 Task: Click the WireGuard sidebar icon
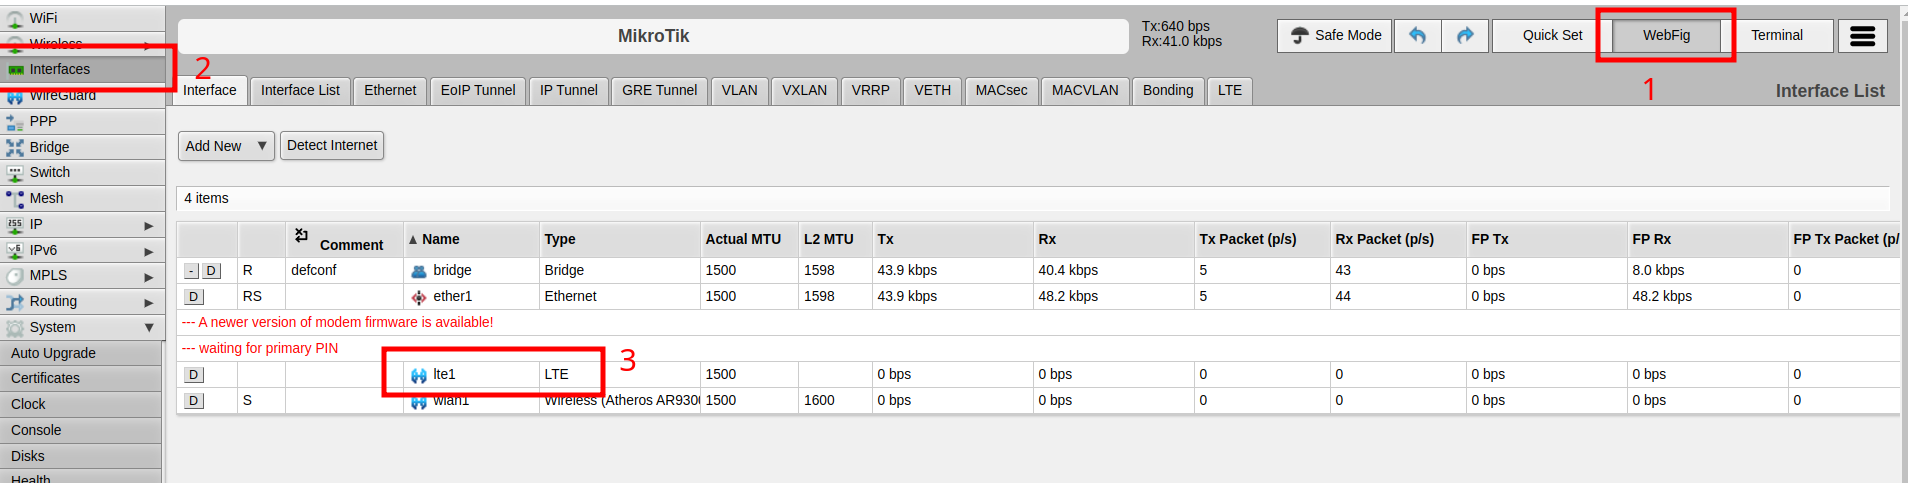(15, 96)
